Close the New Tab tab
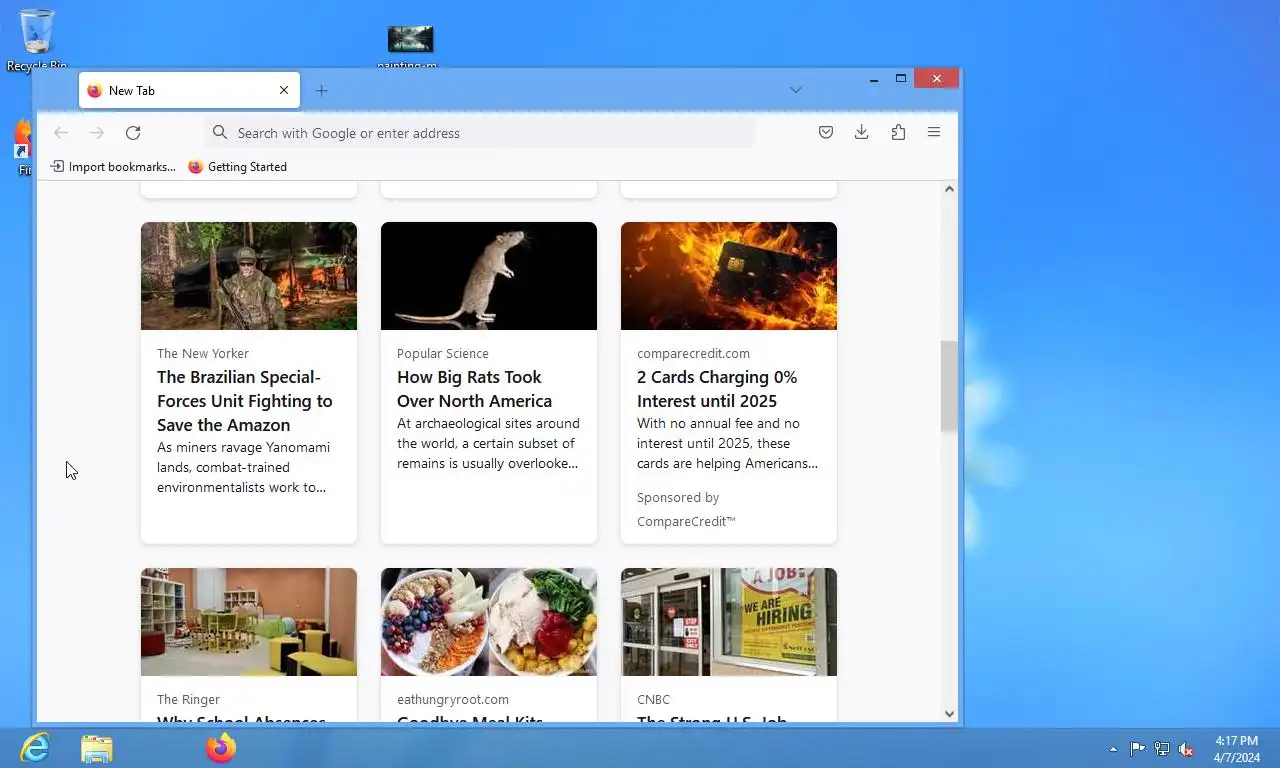This screenshot has width=1280, height=768. click(x=284, y=90)
